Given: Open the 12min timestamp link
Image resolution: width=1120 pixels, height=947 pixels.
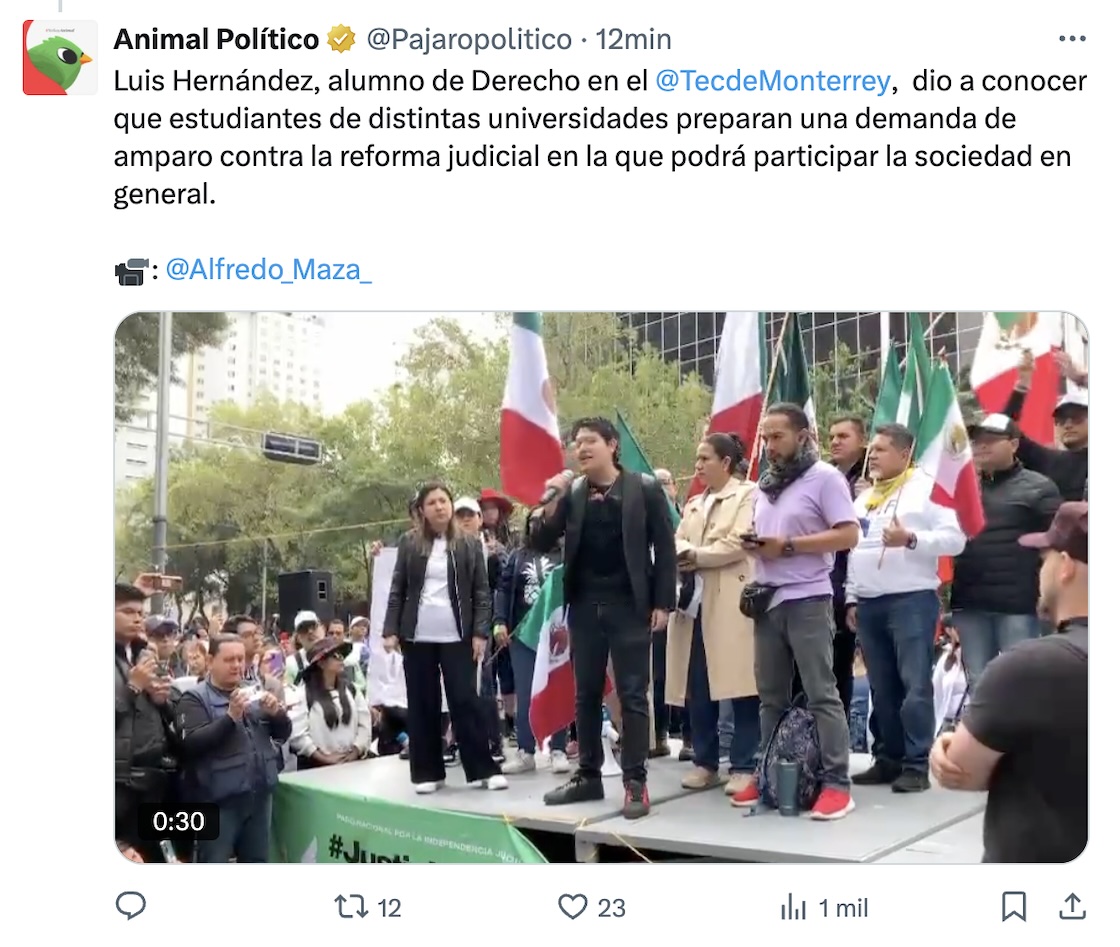Looking at the screenshot, I should 634,39.
